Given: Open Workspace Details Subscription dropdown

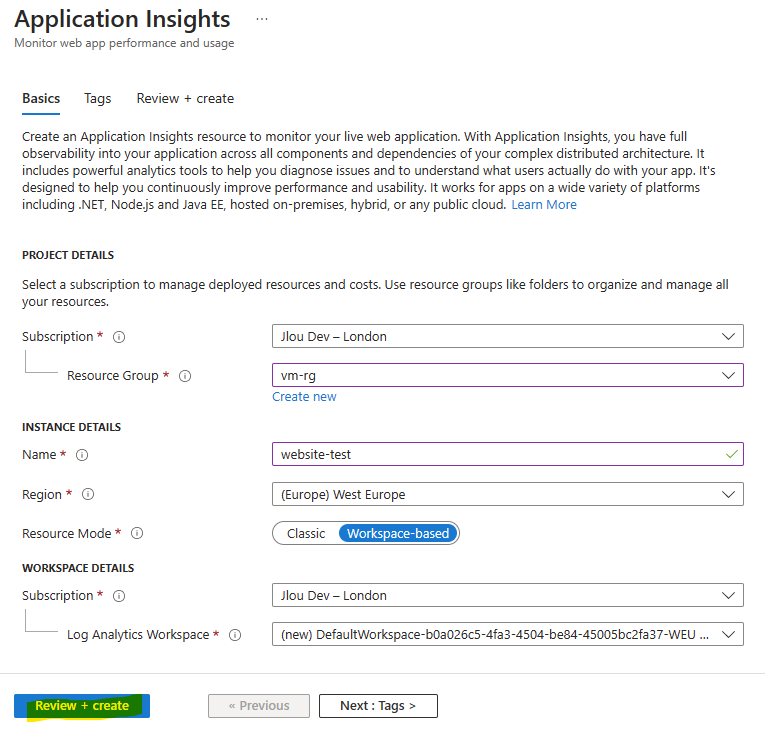Looking at the screenshot, I should [508, 595].
